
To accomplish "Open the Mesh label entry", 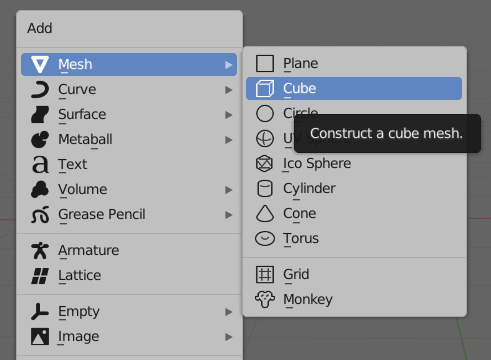I will click(x=75, y=64).
